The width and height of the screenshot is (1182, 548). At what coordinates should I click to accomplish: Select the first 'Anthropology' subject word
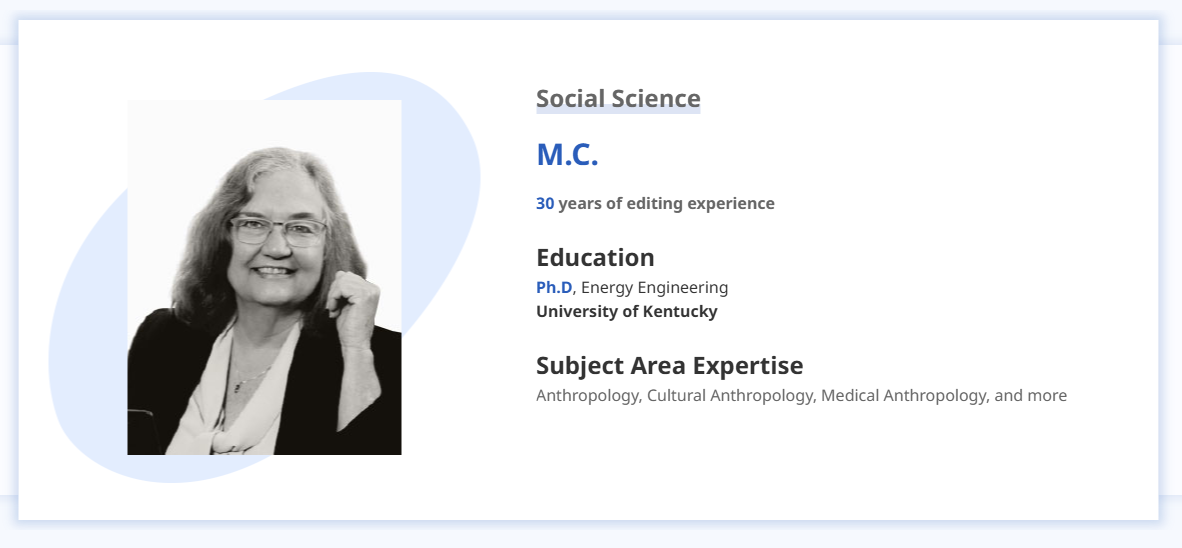point(586,395)
